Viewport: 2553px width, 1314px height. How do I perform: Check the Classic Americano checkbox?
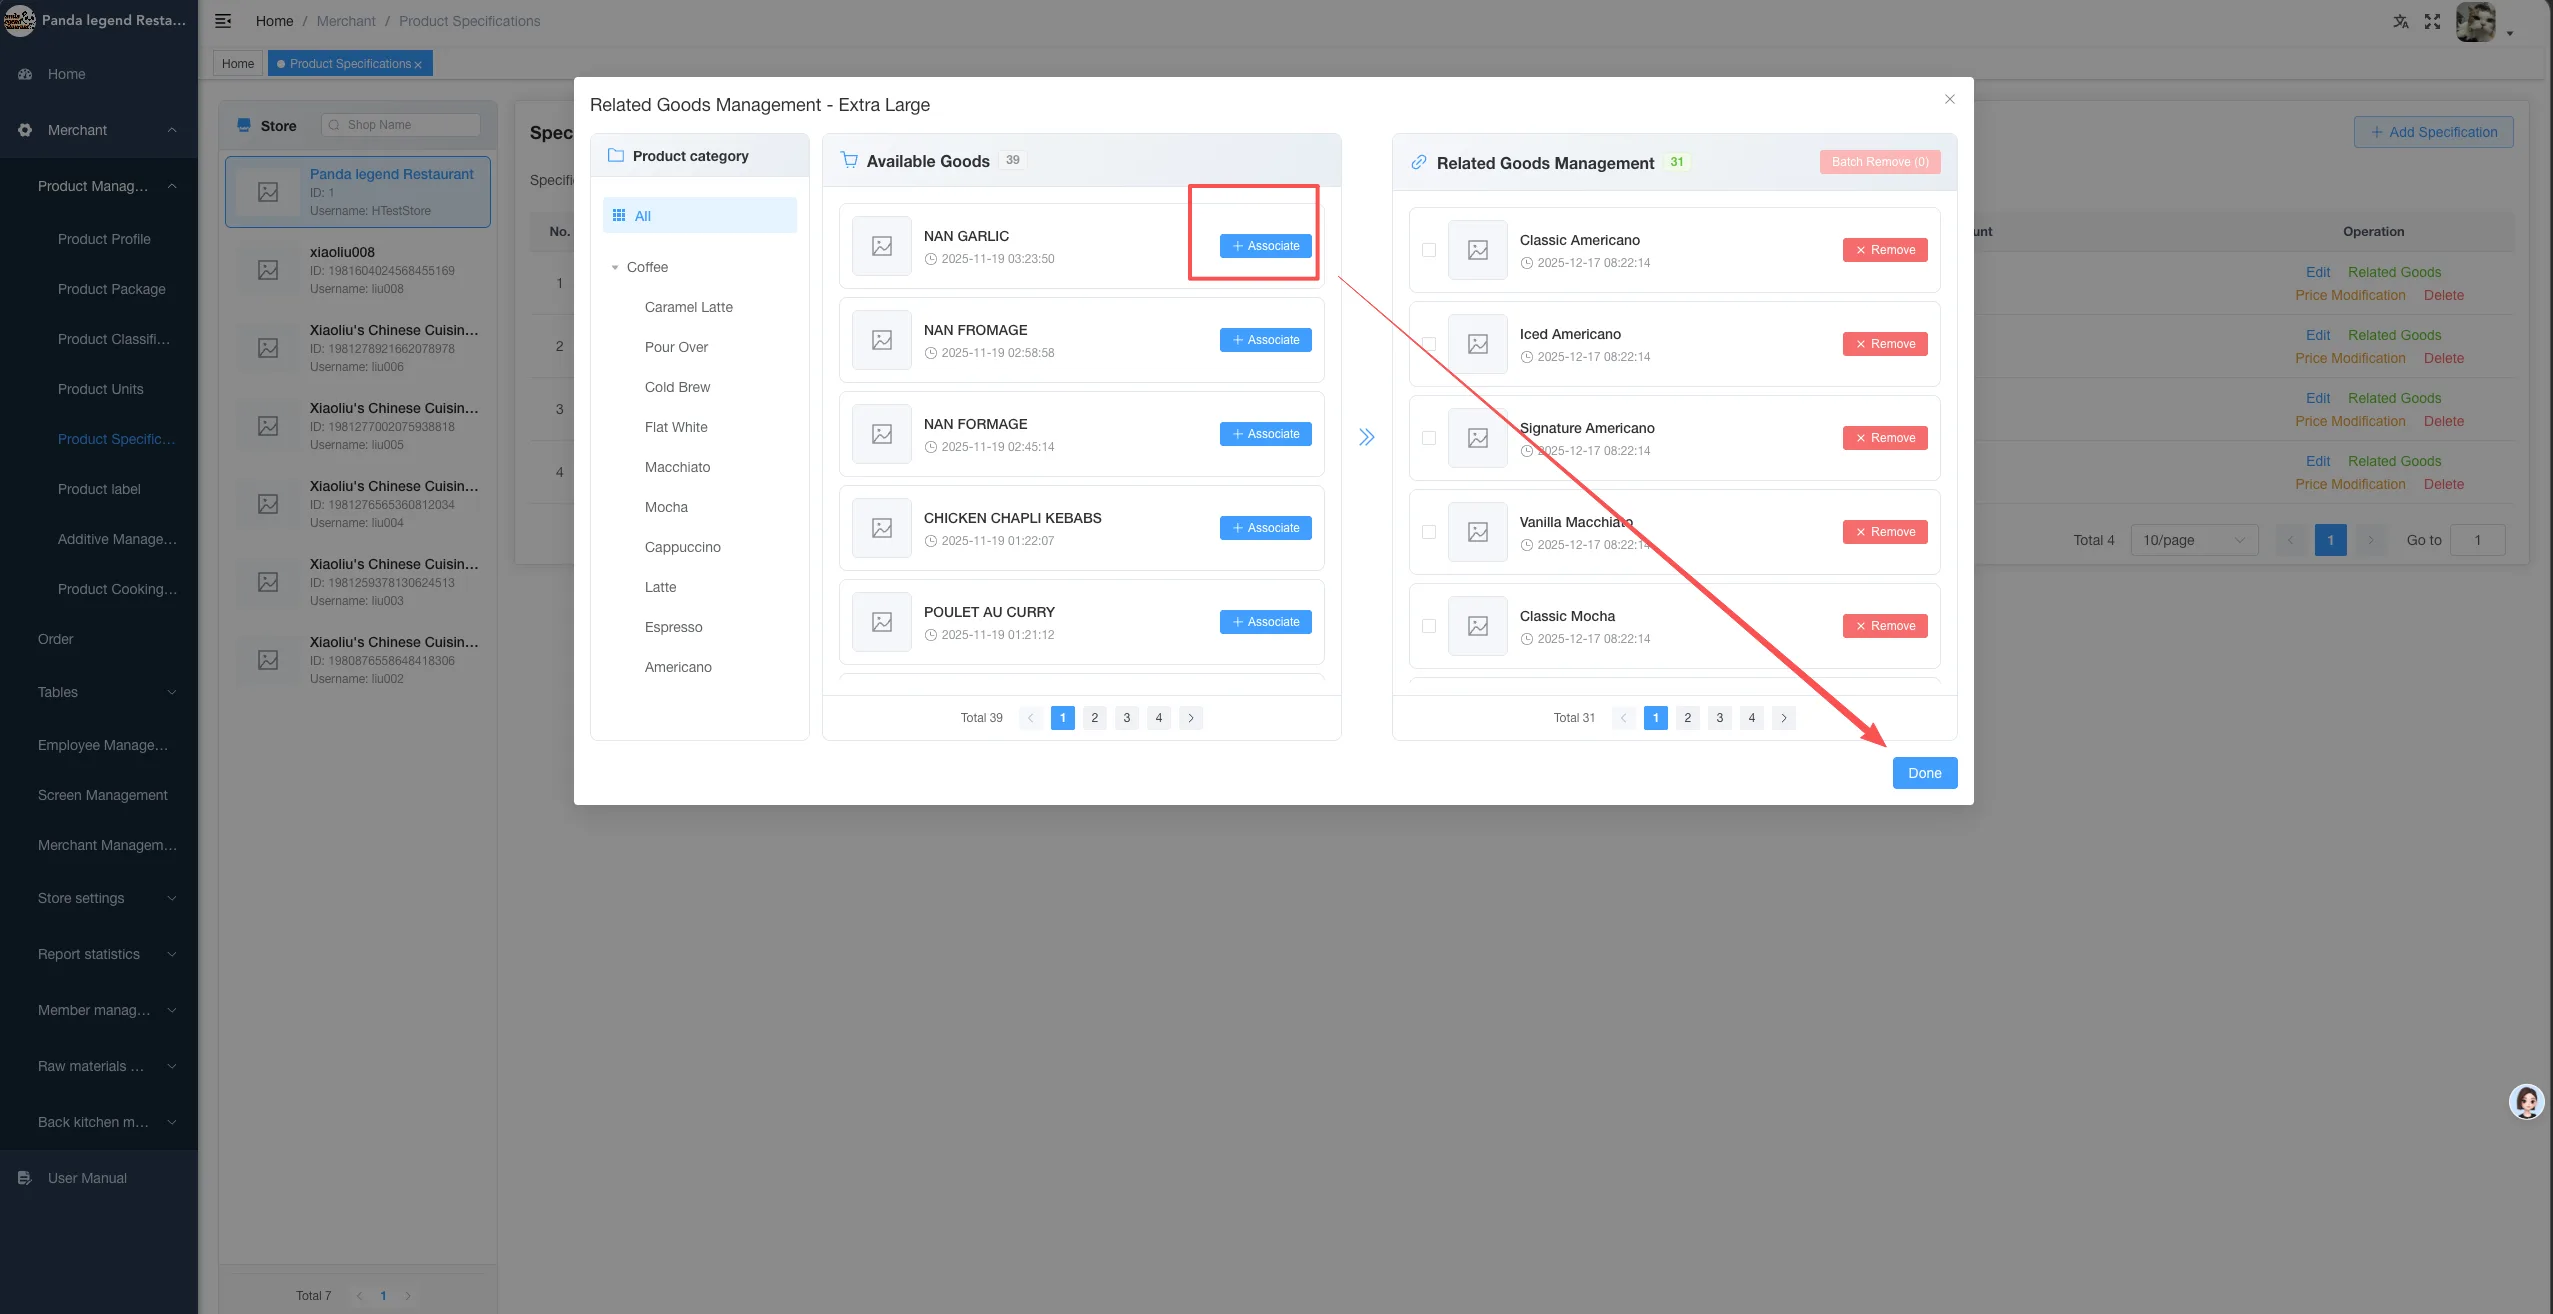(x=1428, y=250)
